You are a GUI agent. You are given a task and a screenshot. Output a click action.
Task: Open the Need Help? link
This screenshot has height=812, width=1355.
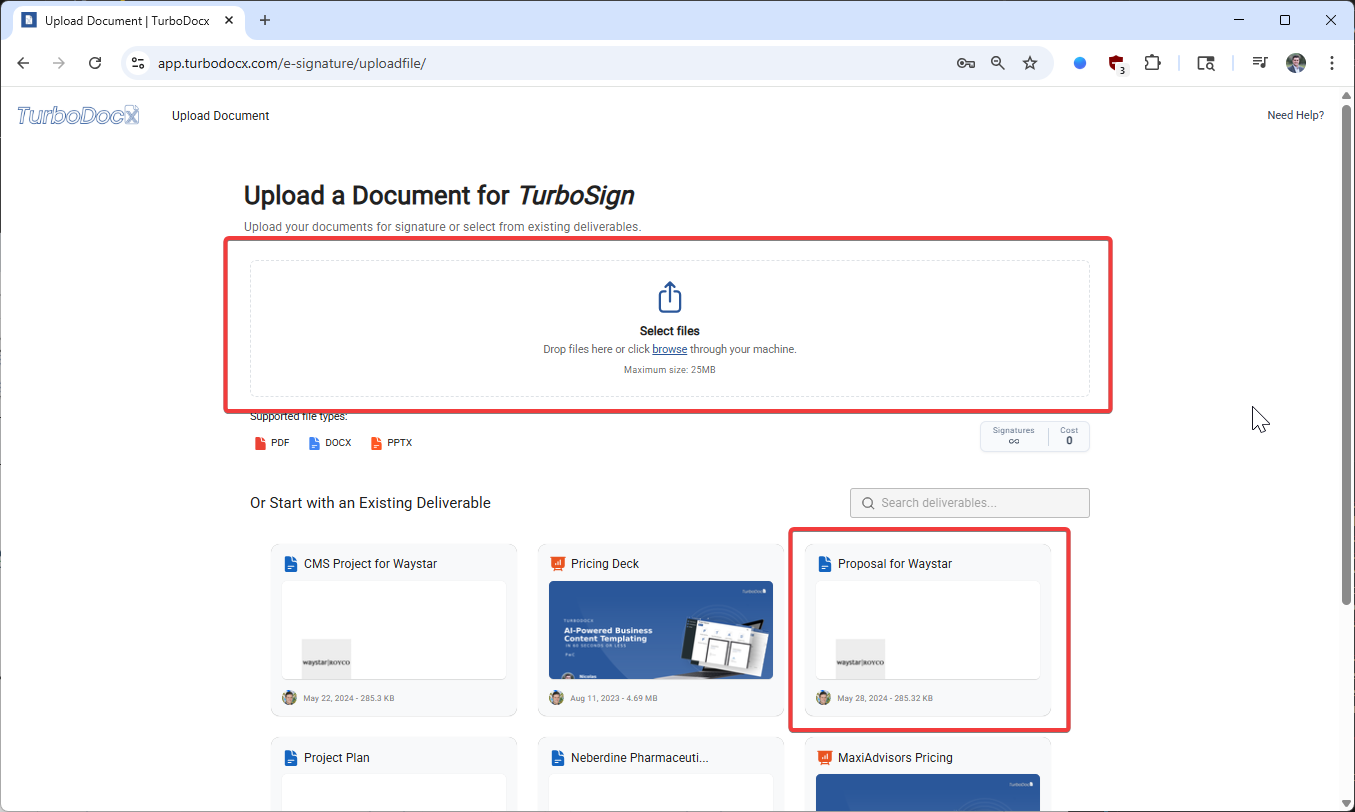1295,116
